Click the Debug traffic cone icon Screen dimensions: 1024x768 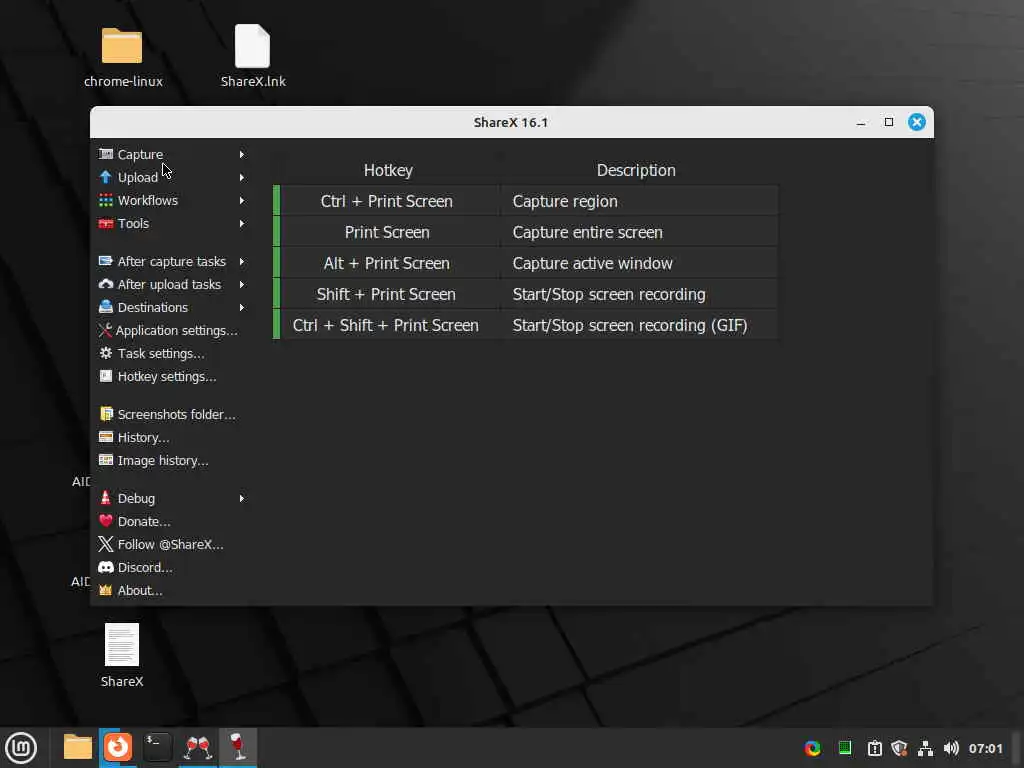(106, 498)
